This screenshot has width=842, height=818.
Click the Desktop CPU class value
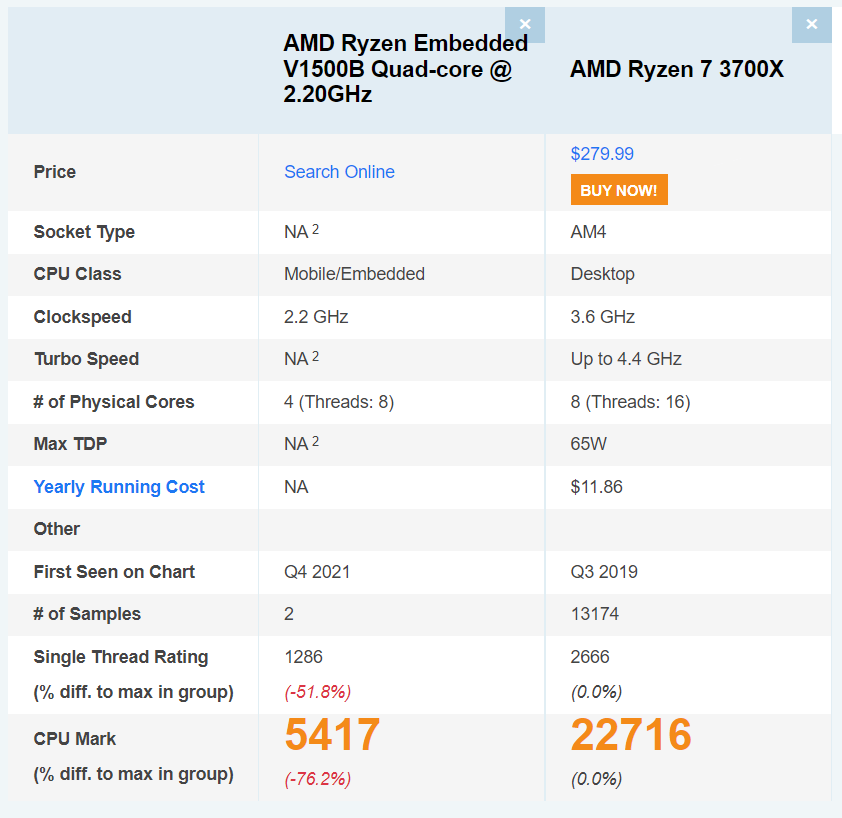pos(603,274)
